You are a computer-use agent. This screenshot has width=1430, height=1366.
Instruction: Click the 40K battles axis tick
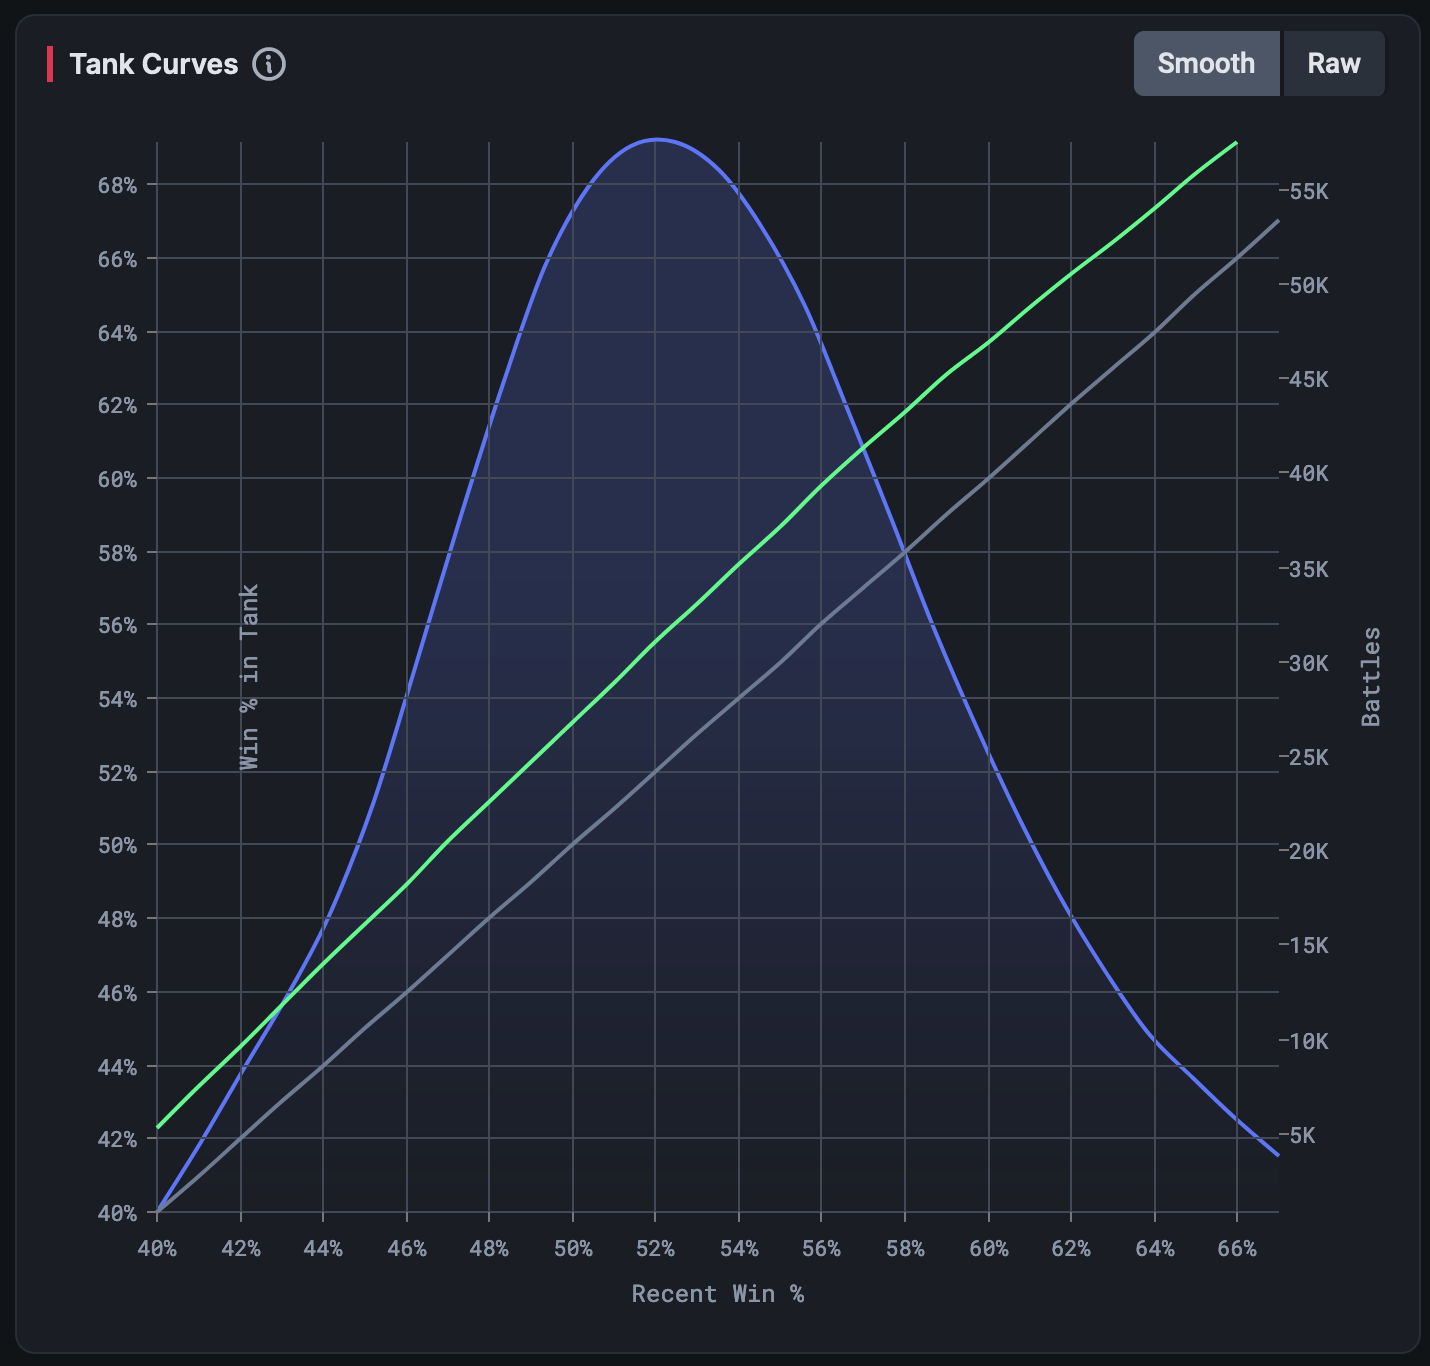[x=1308, y=473]
